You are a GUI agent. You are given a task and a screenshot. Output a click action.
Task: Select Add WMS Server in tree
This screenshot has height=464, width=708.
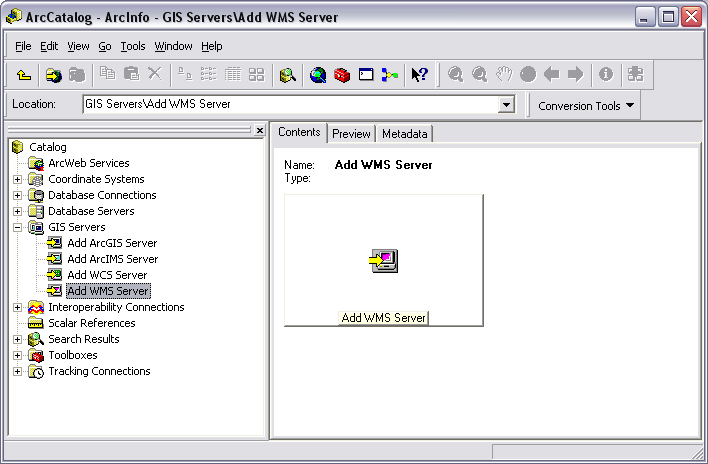pyautogui.click(x=108, y=291)
